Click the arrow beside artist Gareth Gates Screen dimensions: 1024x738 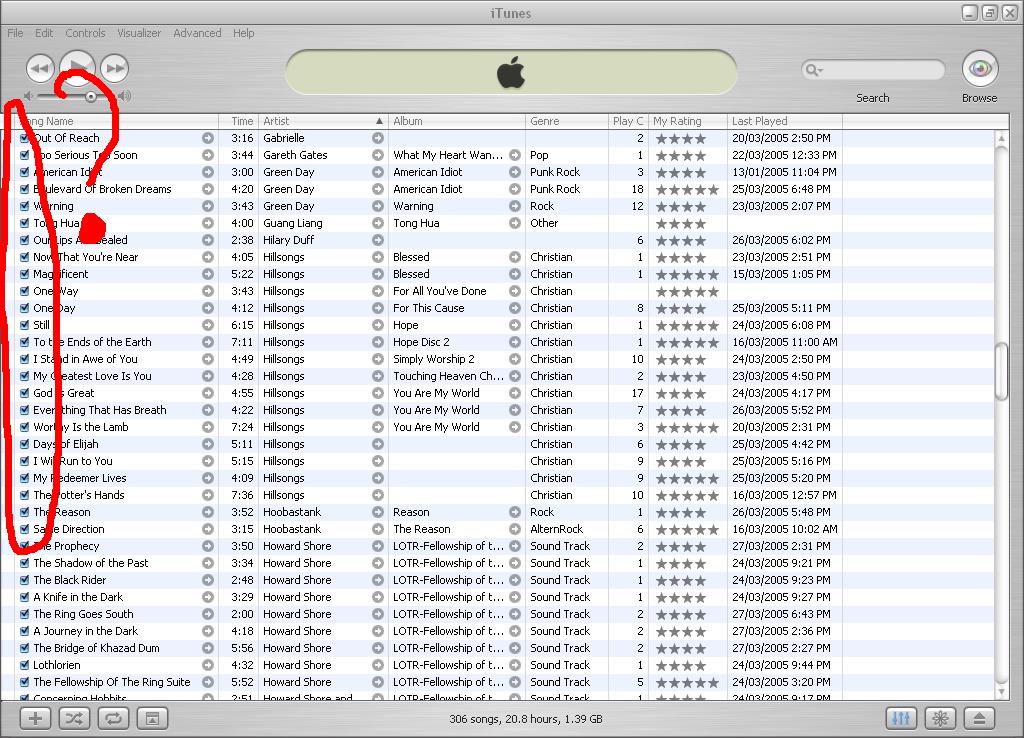coord(377,155)
